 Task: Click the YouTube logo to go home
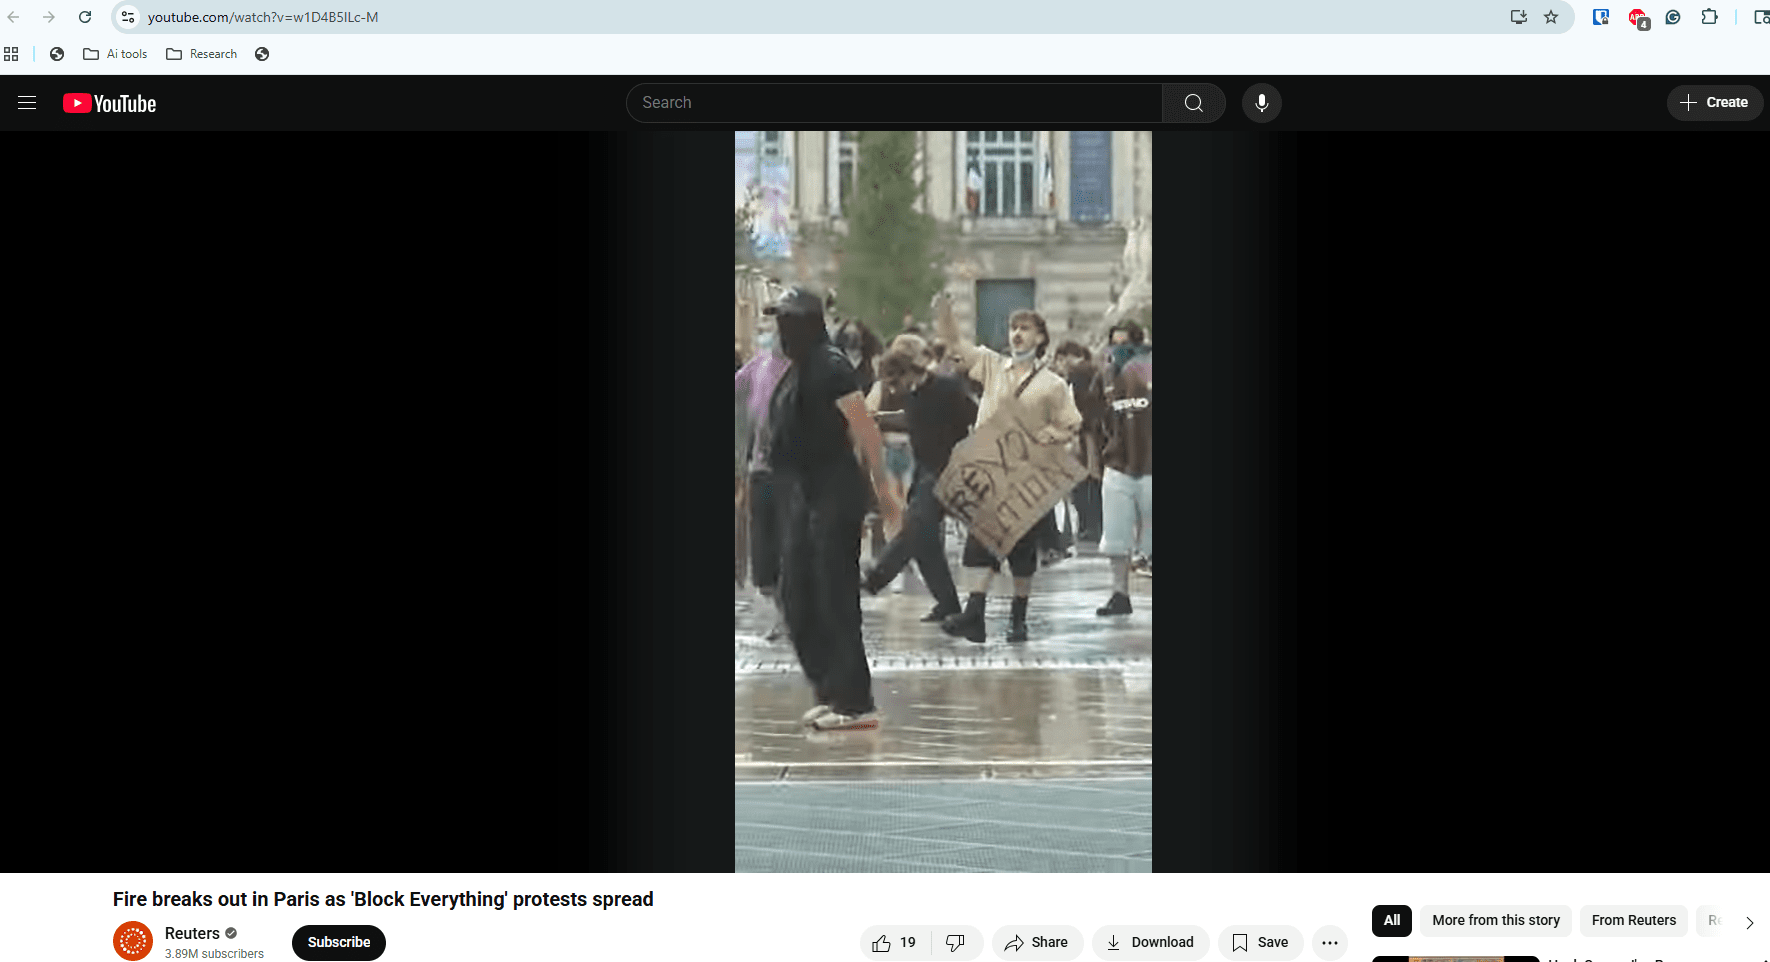tap(110, 104)
